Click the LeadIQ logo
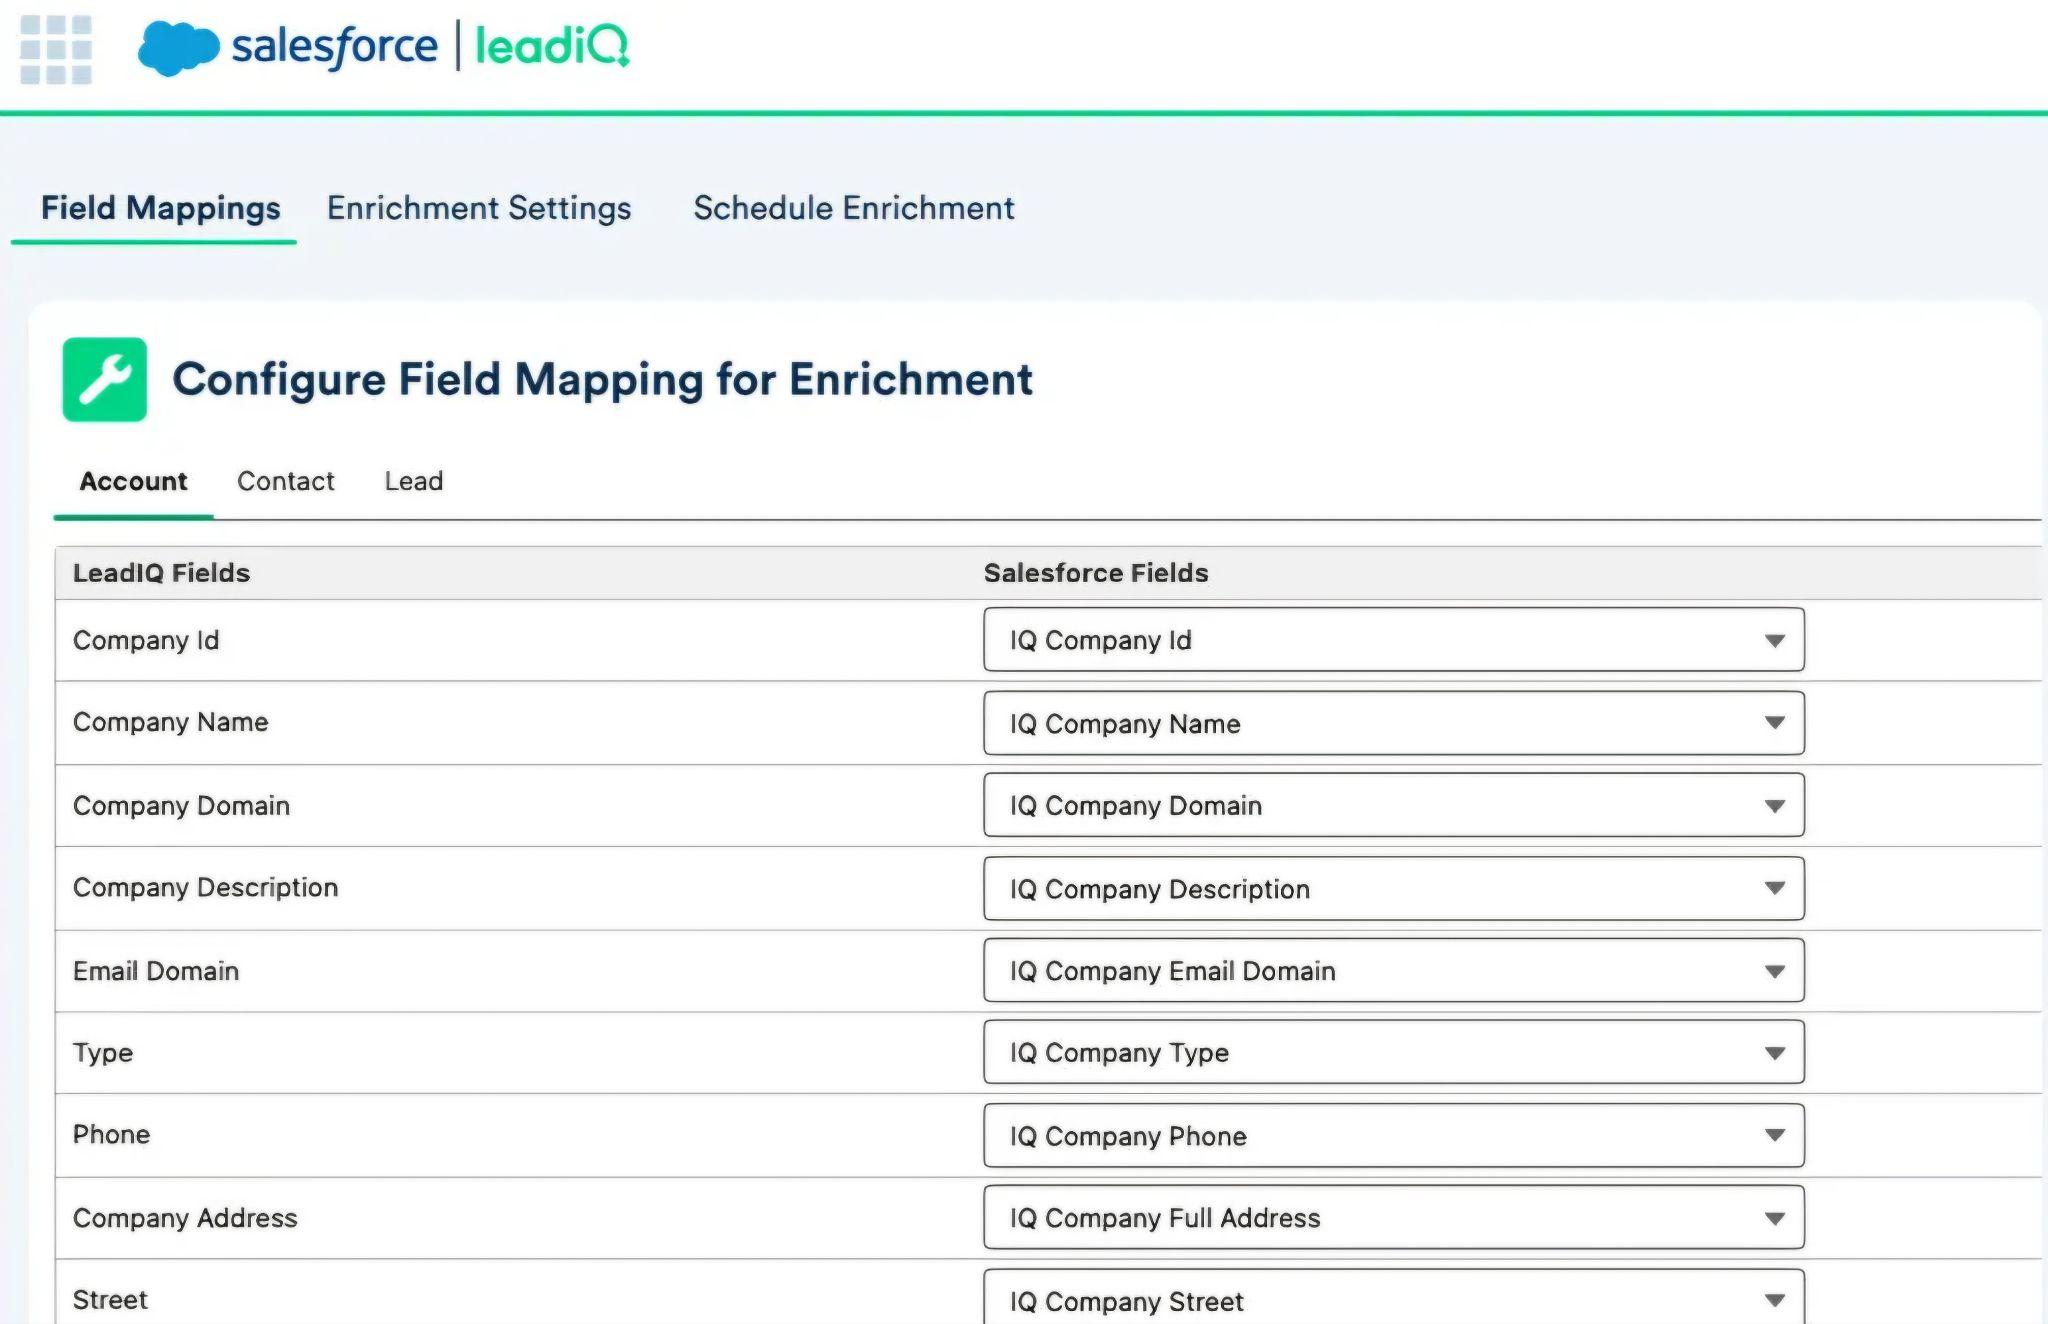The image size is (2048, 1324). 552,46
